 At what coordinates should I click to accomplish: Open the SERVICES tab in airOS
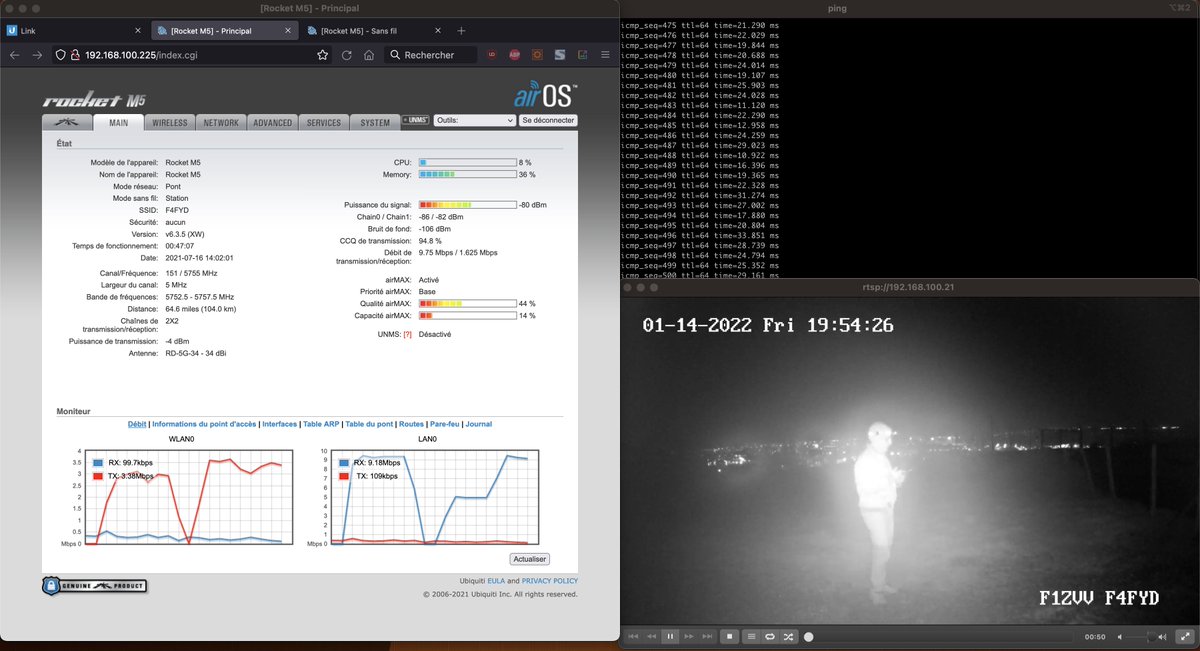coord(323,123)
